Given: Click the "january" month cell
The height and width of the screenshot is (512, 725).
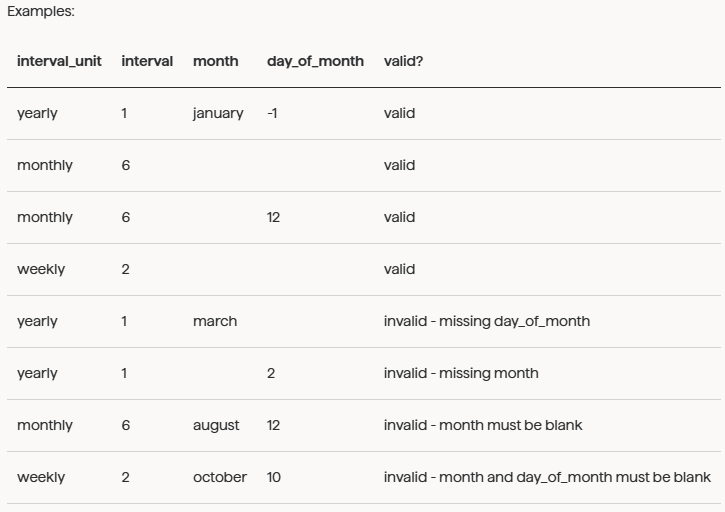Looking at the screenshot, I should pyautogui.click(x=218, y=113).
